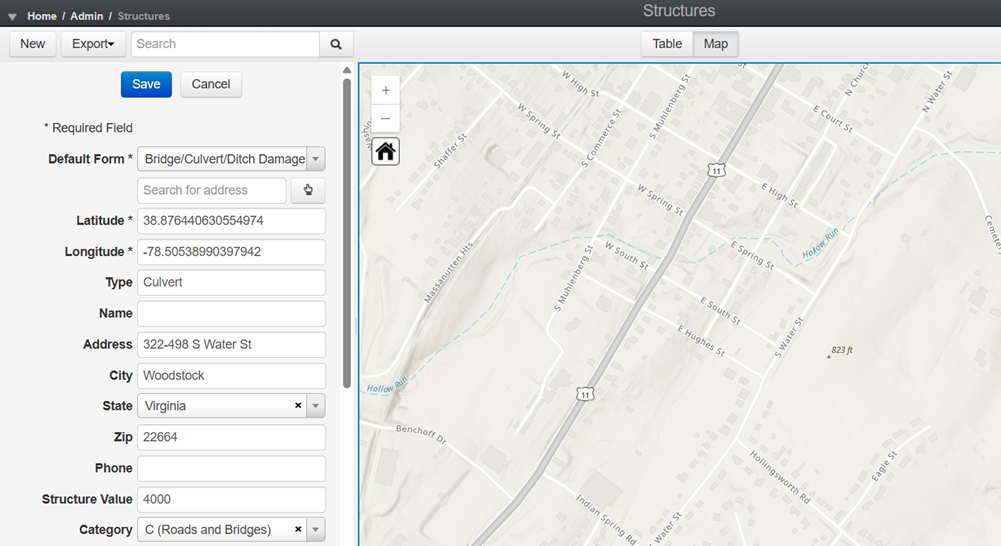This screenshot has height=546, width=1001.
Task: Click the pick location hand icon
Action: (x=308, y=190)
